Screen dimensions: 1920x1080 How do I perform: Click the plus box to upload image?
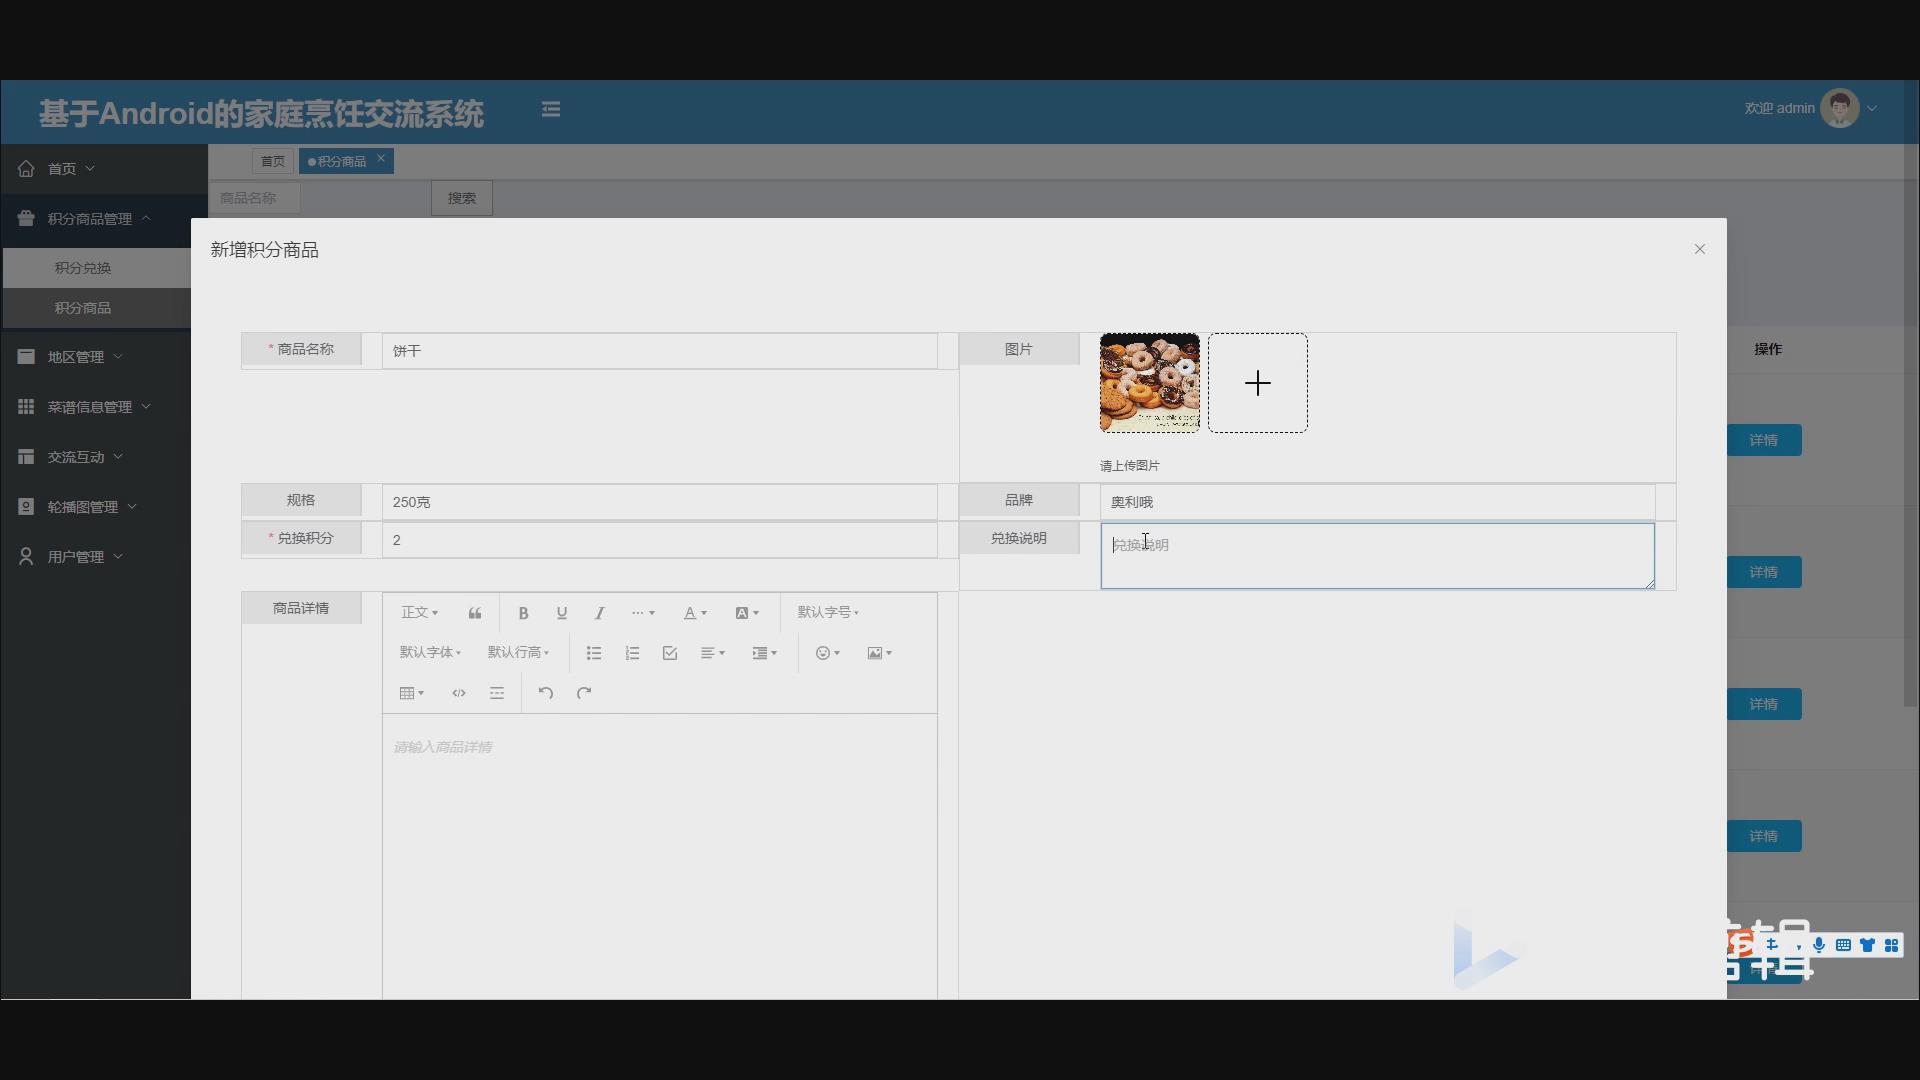click(1257, 383)
